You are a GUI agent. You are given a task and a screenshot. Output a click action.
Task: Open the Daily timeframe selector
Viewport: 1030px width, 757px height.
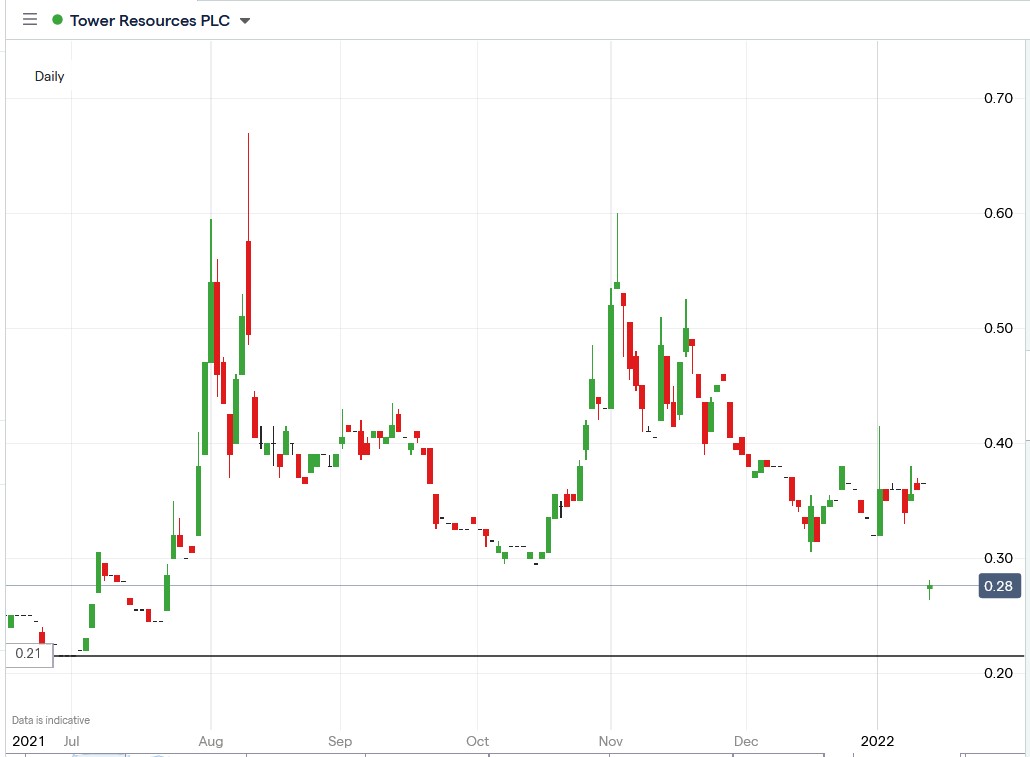(50, 76)
